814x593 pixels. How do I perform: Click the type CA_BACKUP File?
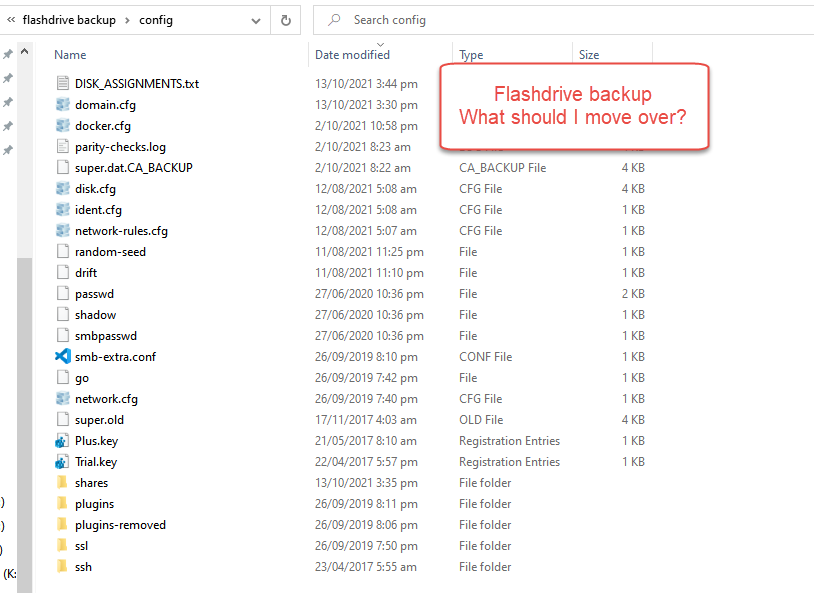pos(502,168)
